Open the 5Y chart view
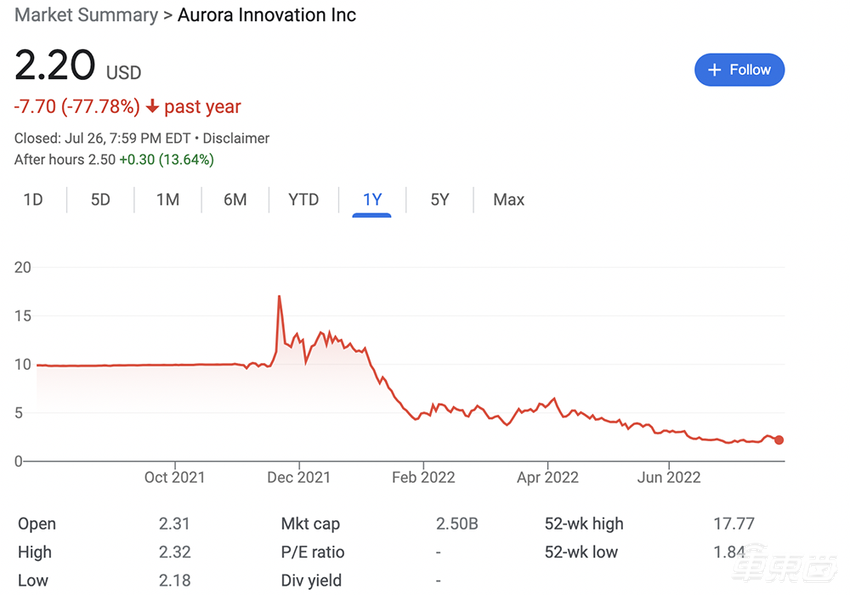The height and width of the screenshot is (595, 850). tap(440, 200)
